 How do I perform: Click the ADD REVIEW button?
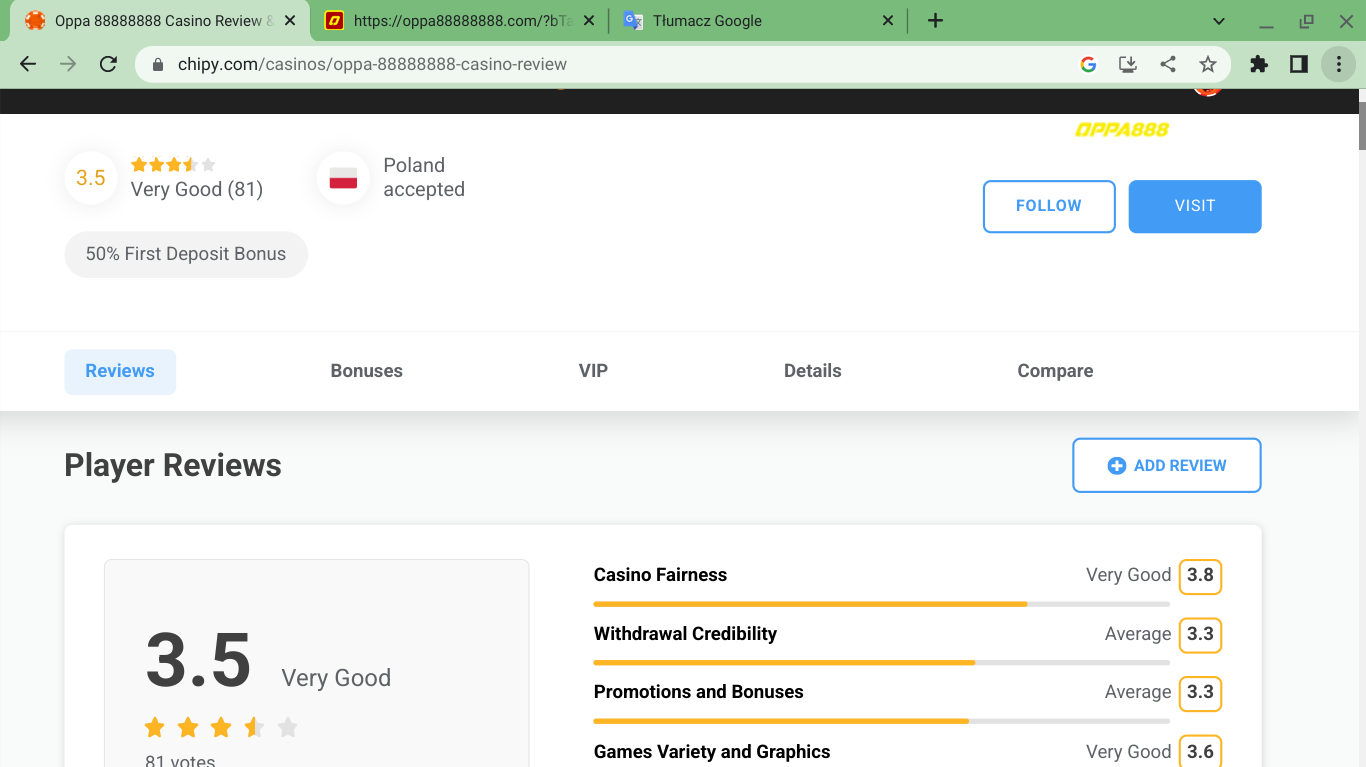(x=1166, y=465)
